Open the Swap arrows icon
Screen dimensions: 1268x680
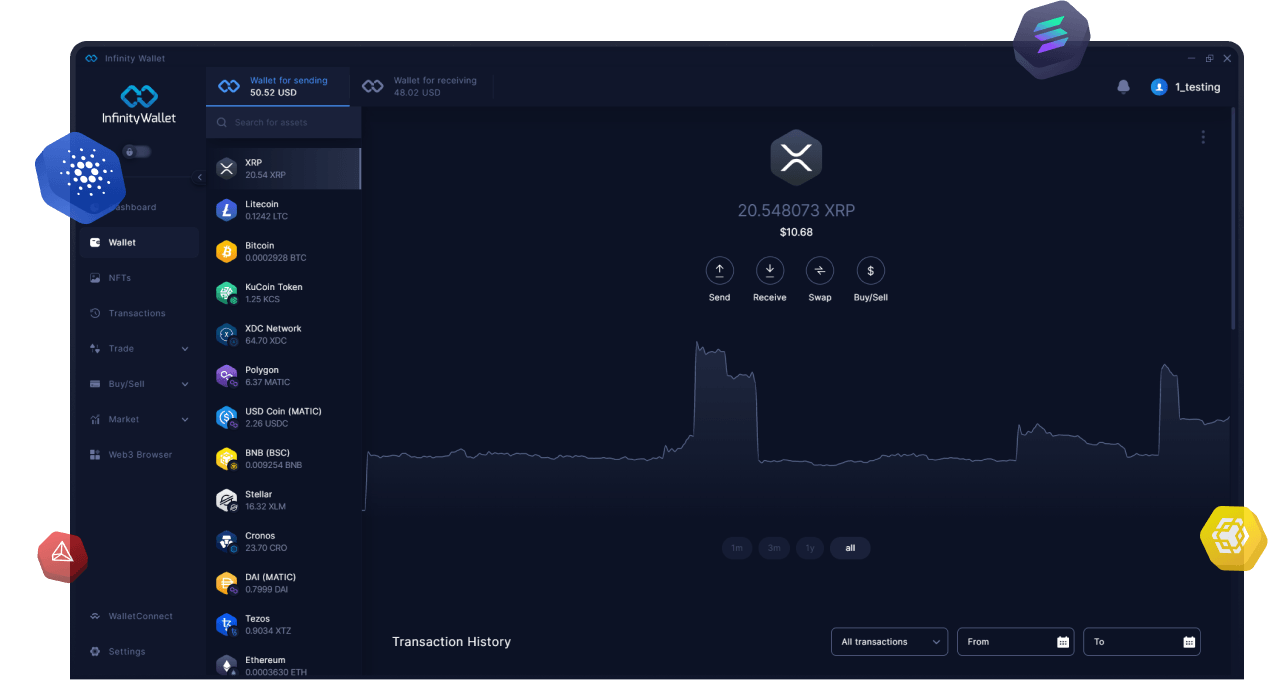click(x=820, y=270)
